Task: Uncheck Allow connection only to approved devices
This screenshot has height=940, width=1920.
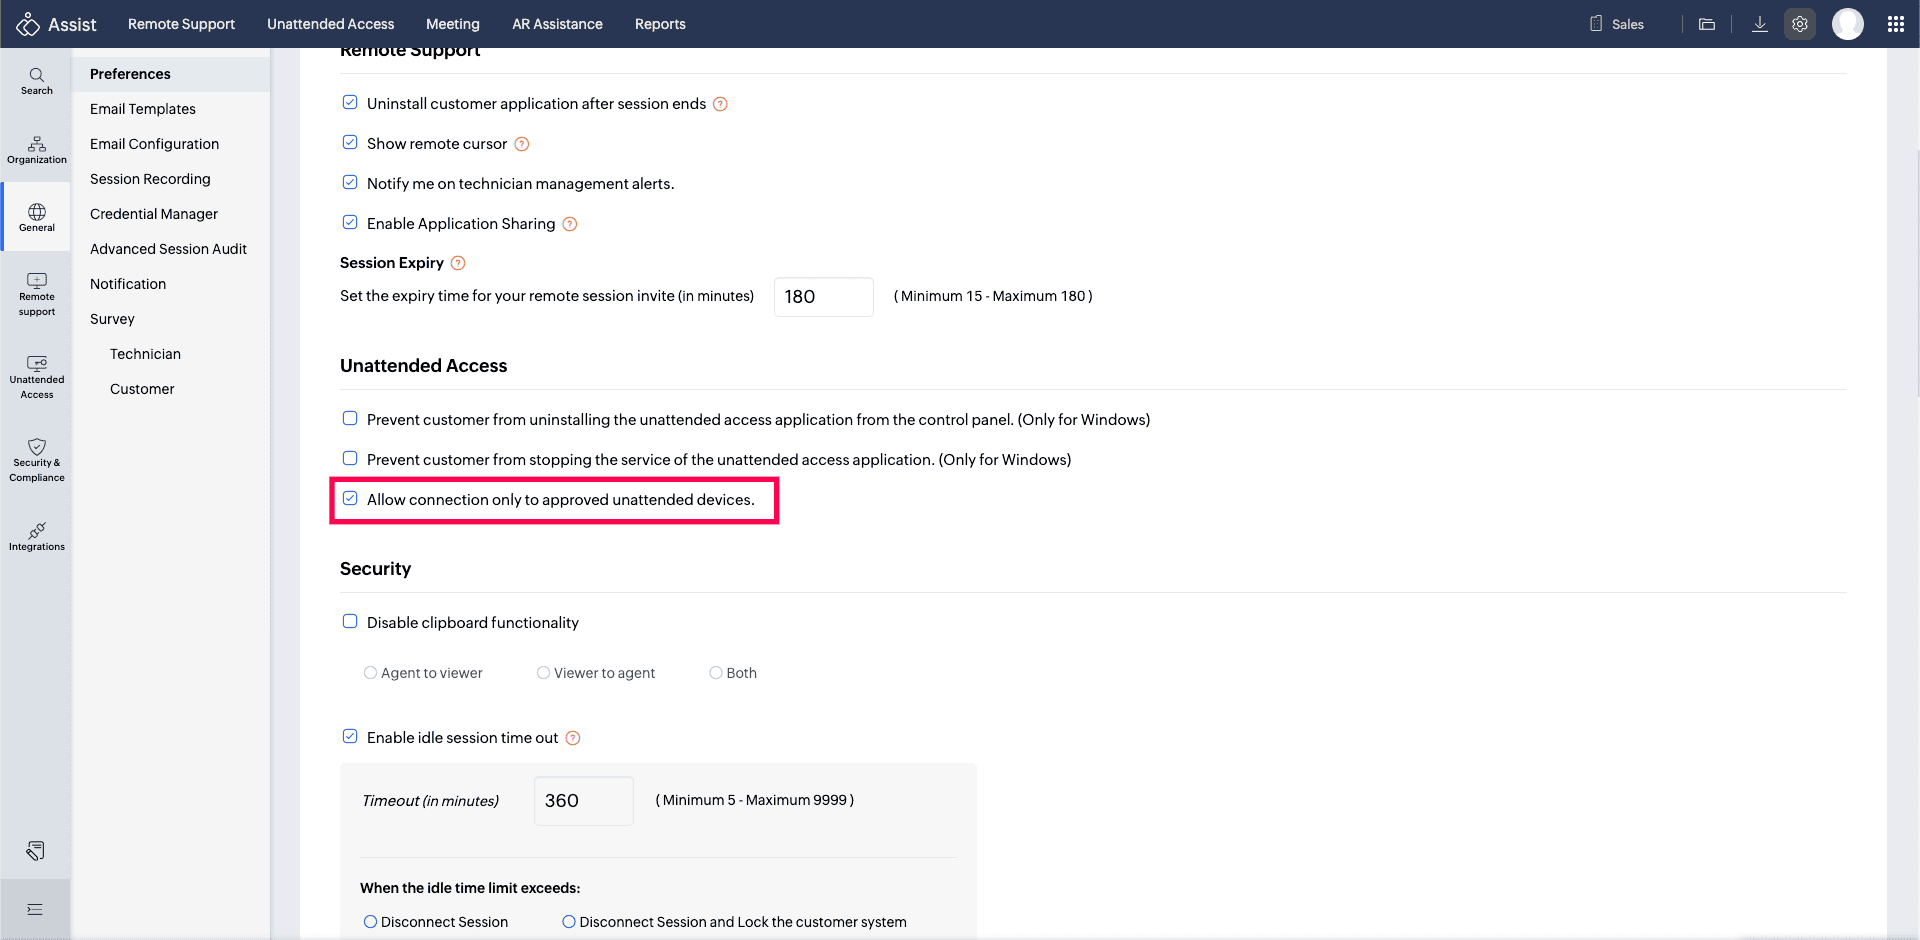Action: (350, 499)
